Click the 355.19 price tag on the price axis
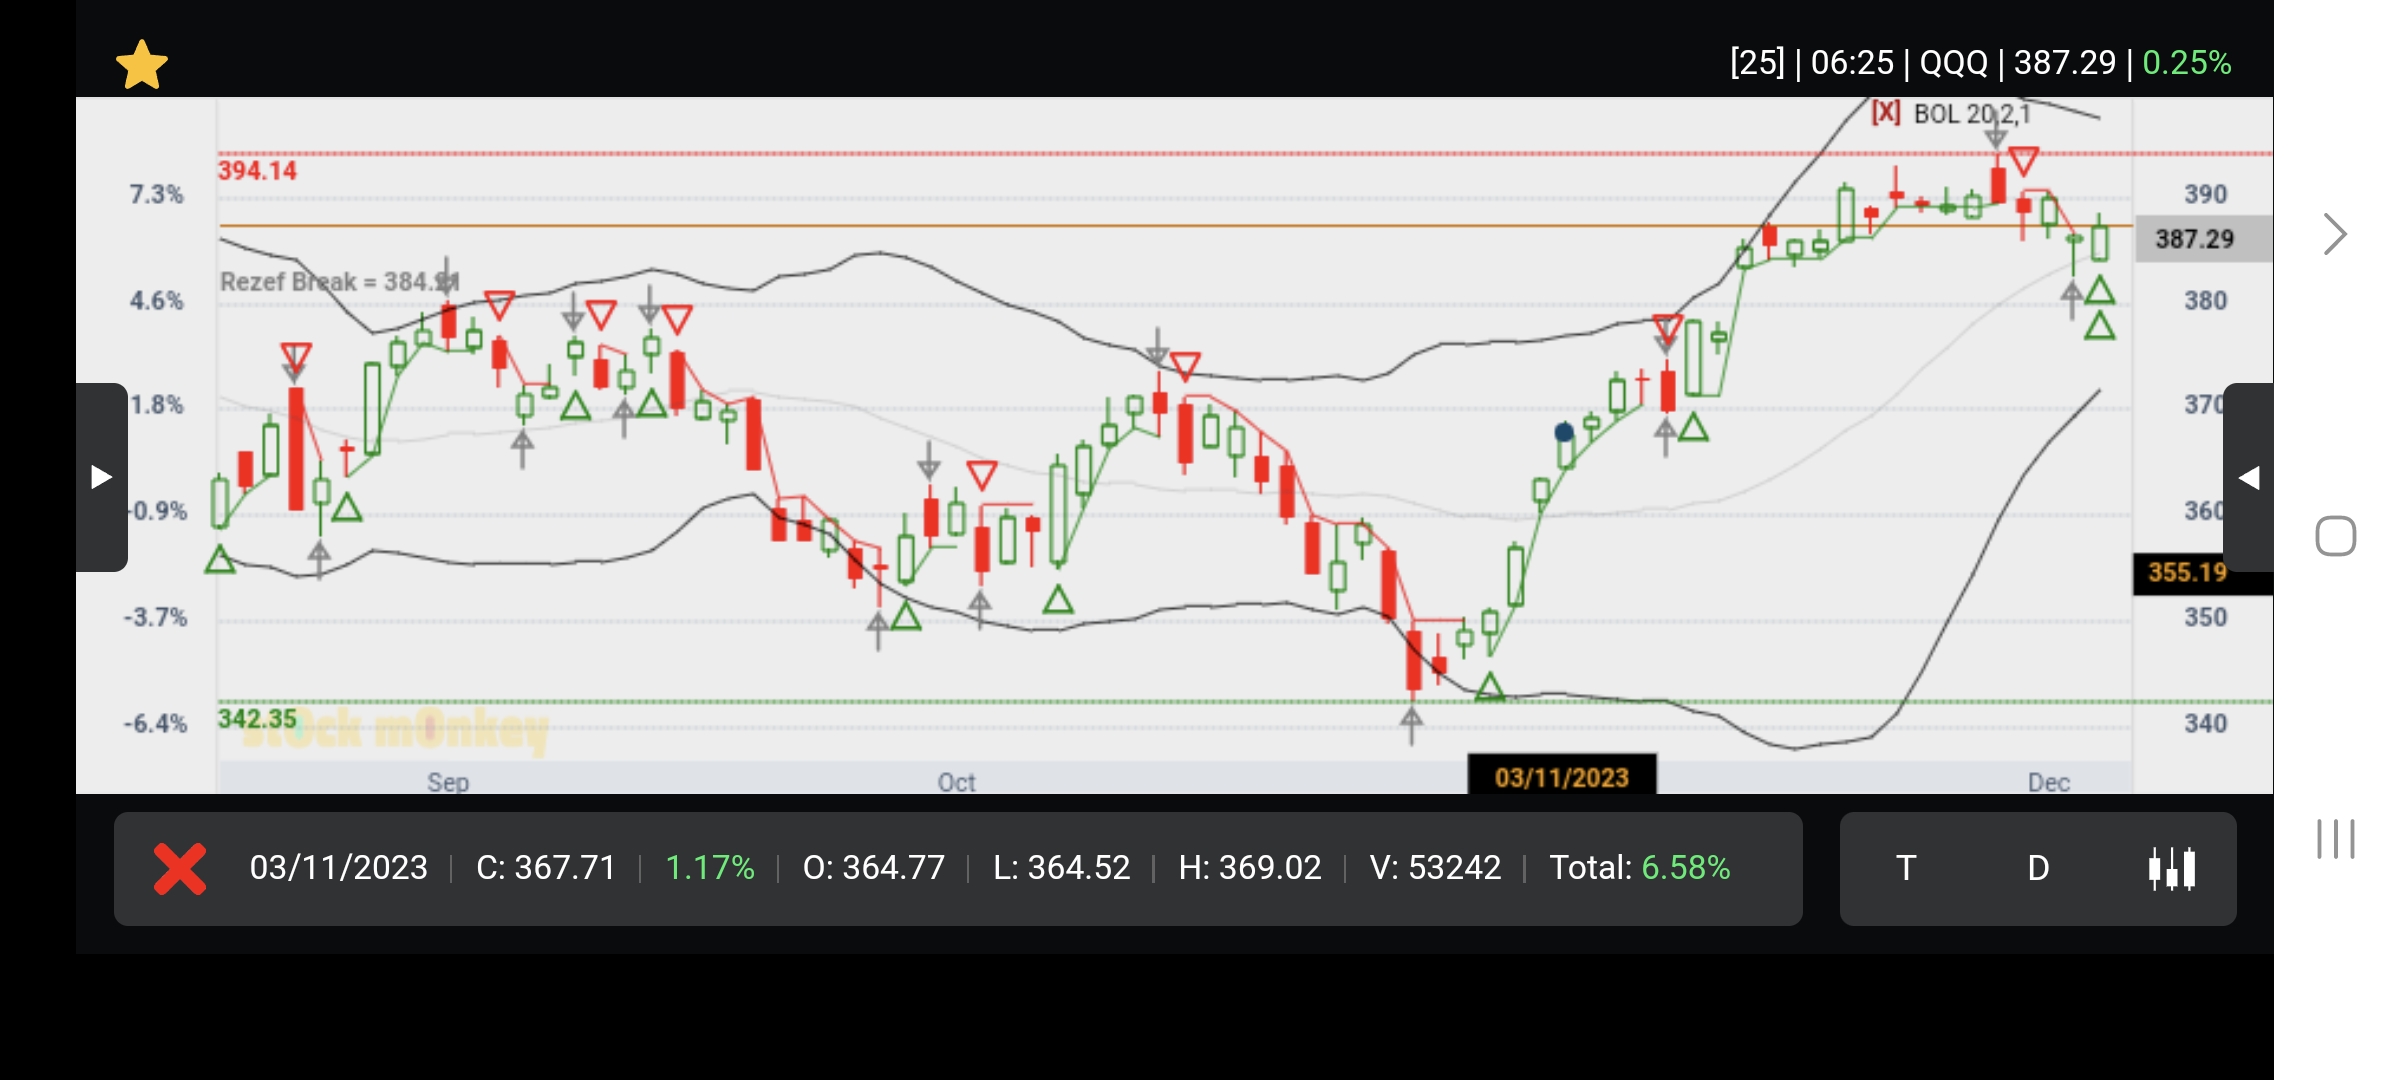 (2187, 573)
